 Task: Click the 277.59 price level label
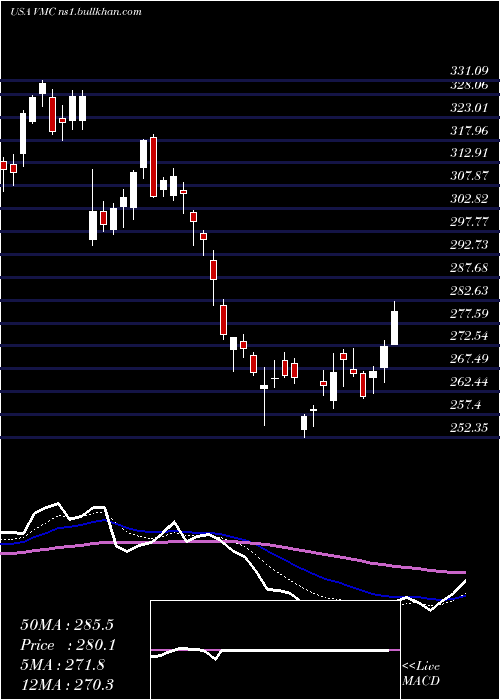(469, 314)
